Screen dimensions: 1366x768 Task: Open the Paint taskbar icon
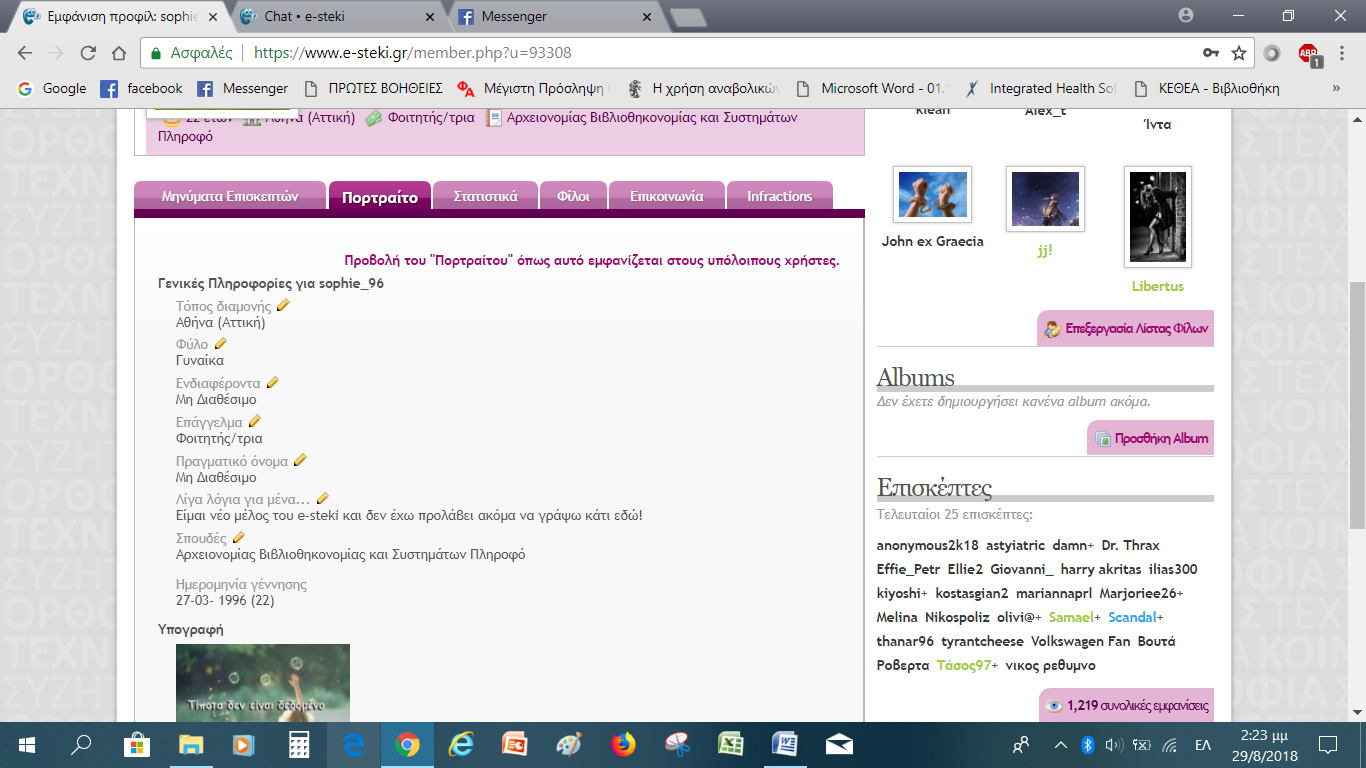pos(568,744)
